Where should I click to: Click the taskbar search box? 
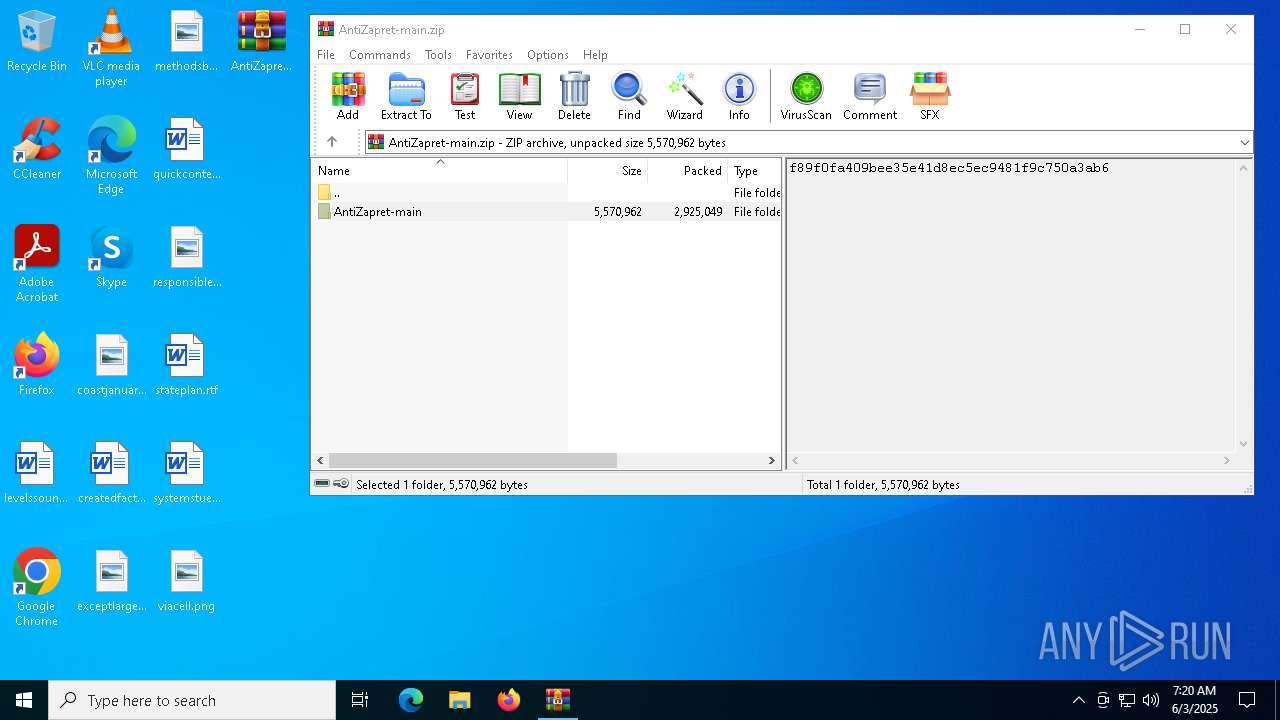pyautogui.click(x=192, y=700)
